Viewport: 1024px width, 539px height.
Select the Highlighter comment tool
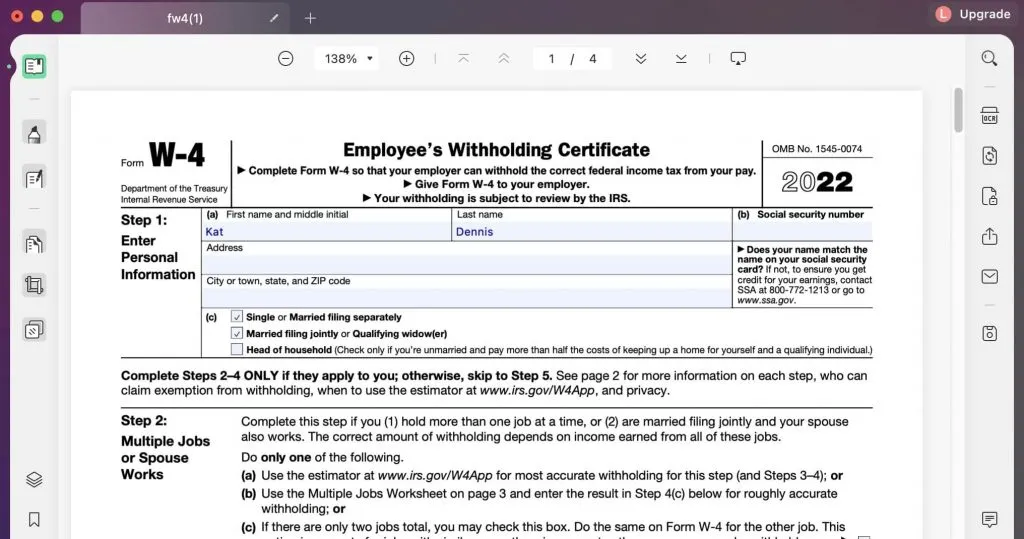click(x=34, y=134)
